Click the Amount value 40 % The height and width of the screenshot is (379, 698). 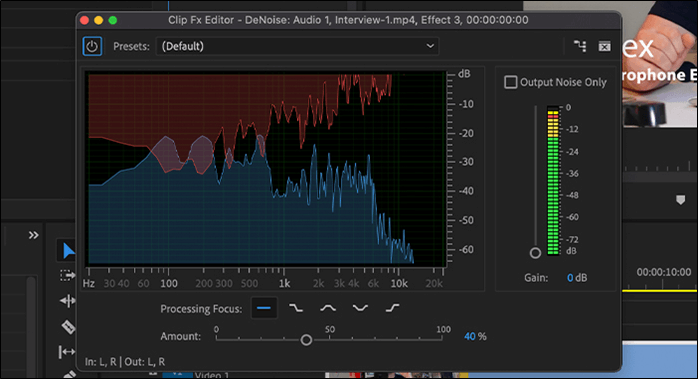click(x=475, y=336)
